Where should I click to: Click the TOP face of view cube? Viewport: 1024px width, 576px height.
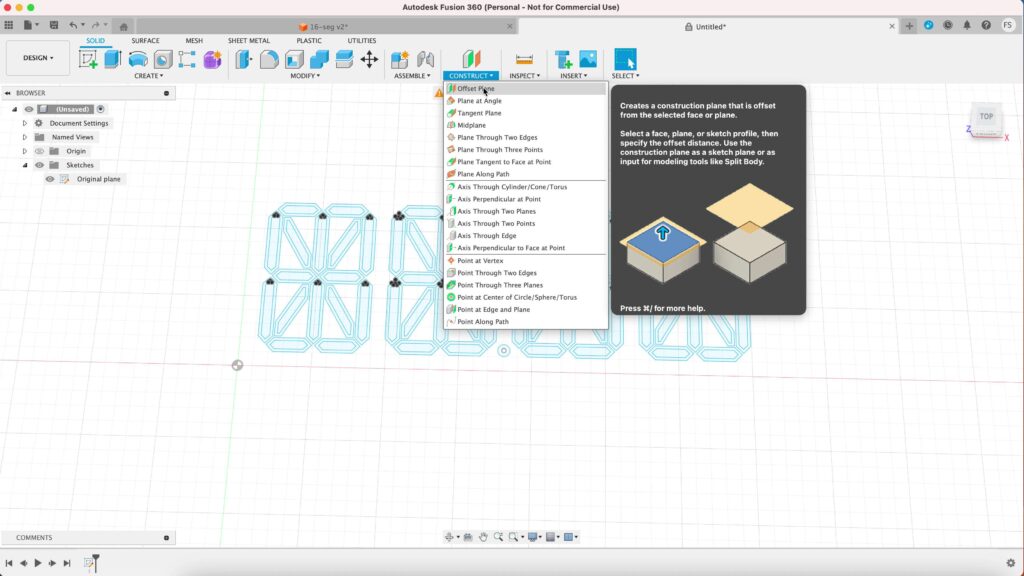click(x=986, y=116)
